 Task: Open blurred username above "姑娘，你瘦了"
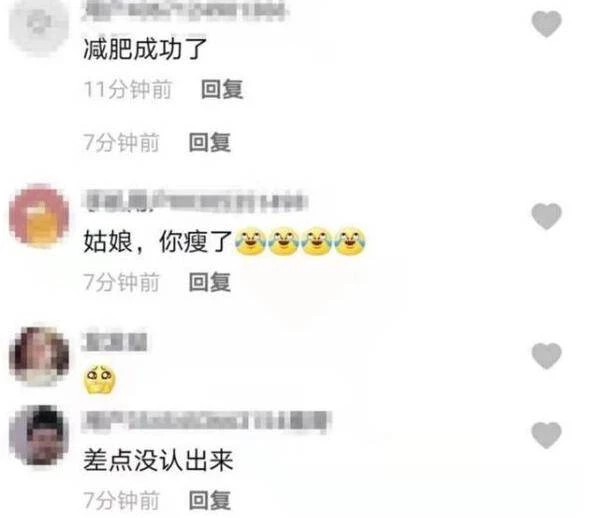195,200
